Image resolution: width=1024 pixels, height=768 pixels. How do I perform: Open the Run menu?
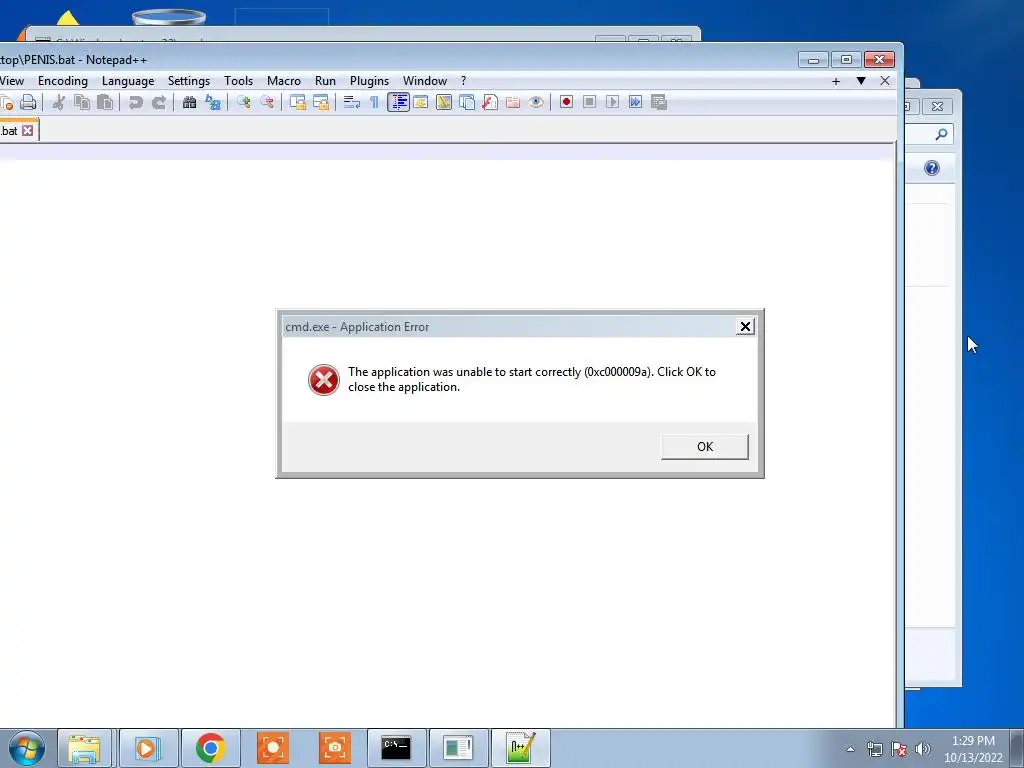click(x=325, y=81)
